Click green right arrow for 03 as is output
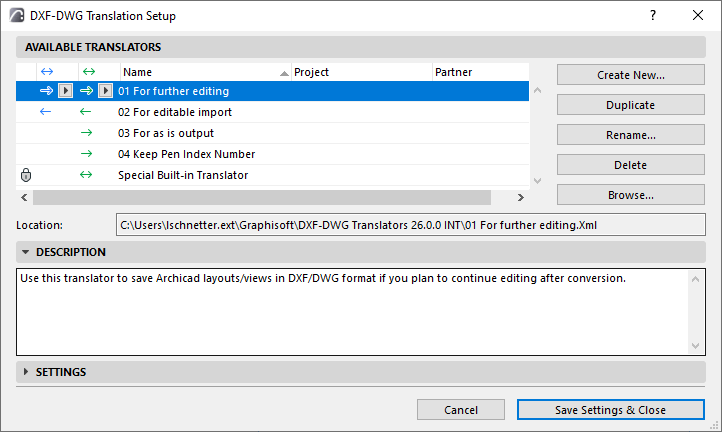Image resolution: width=722 pixels, height=432 pixels. 86,133
